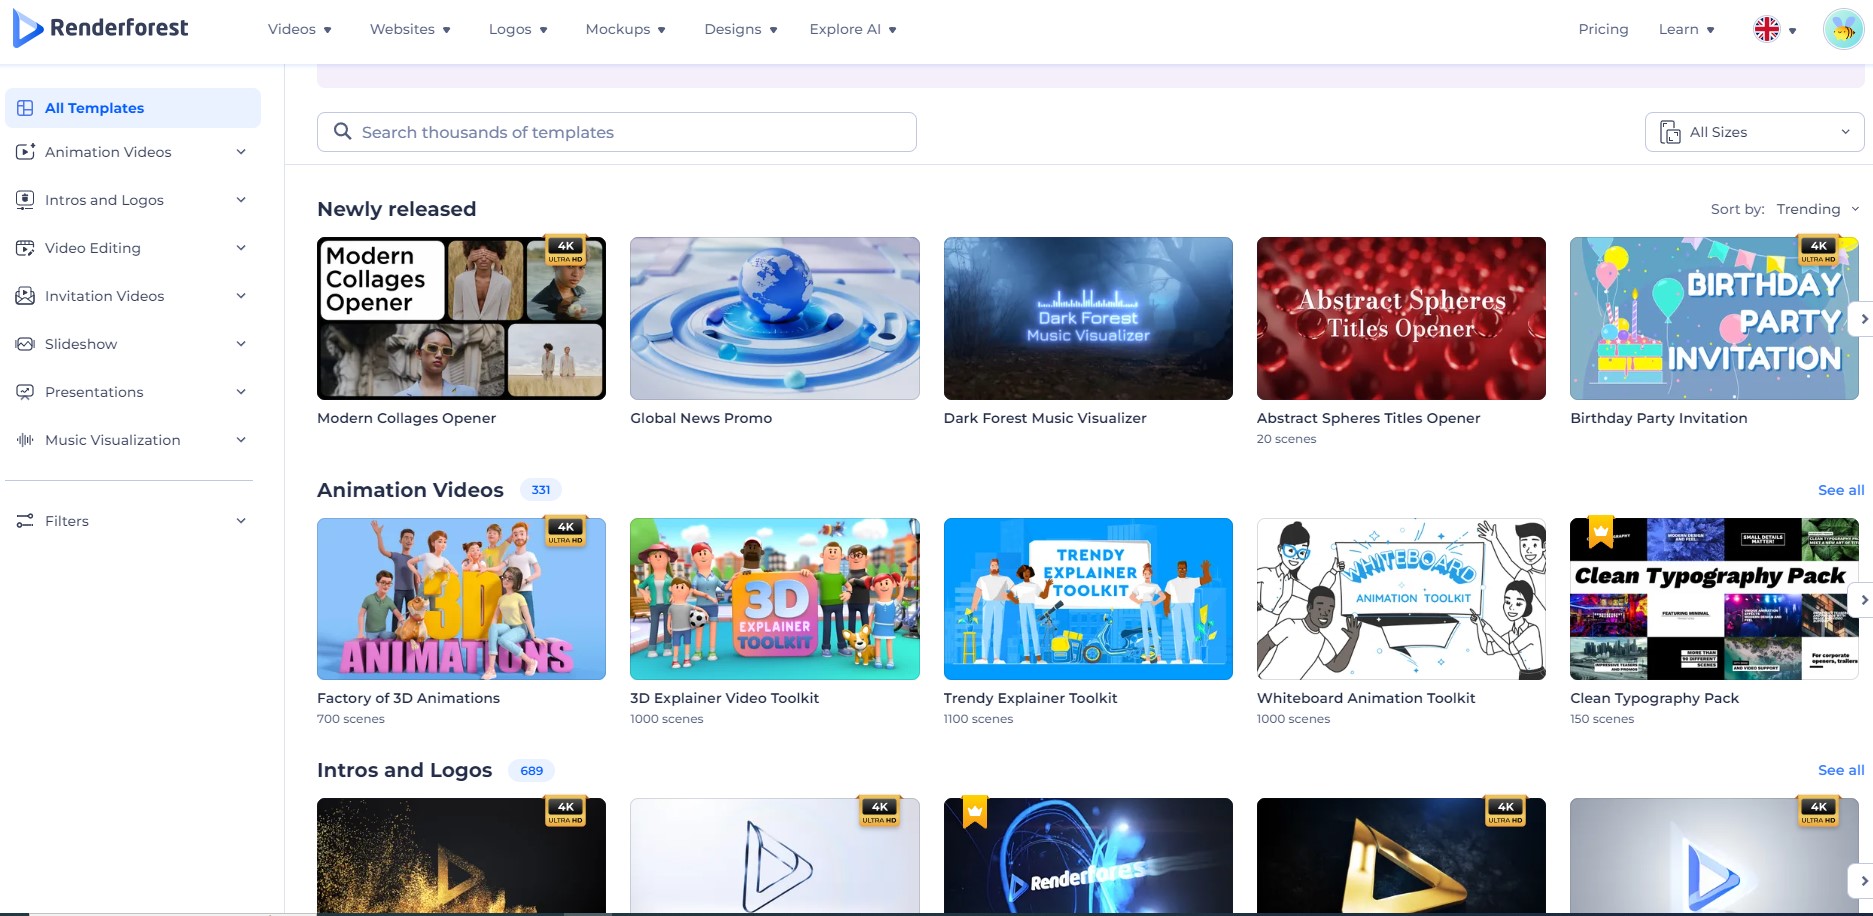Click the Slideshow sidebar icon

(x=25, y=344)
